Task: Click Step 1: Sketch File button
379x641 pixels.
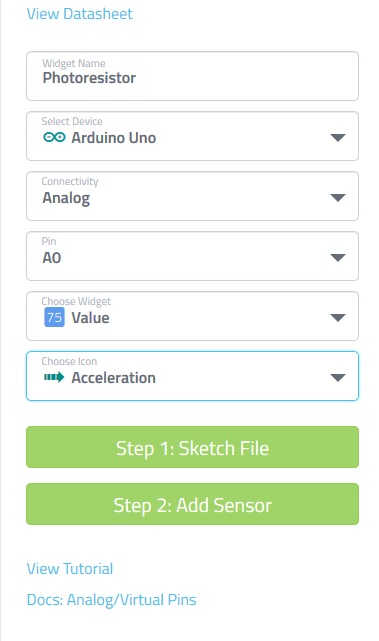Action: tap(192, 447)
